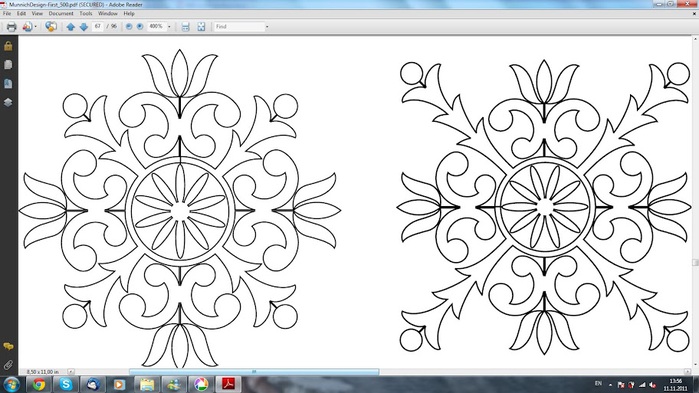The height and width of the screenshot is (393, 699).
Task: Open the Tools menu
Action: pyautogui.click(x=86, y=14)
